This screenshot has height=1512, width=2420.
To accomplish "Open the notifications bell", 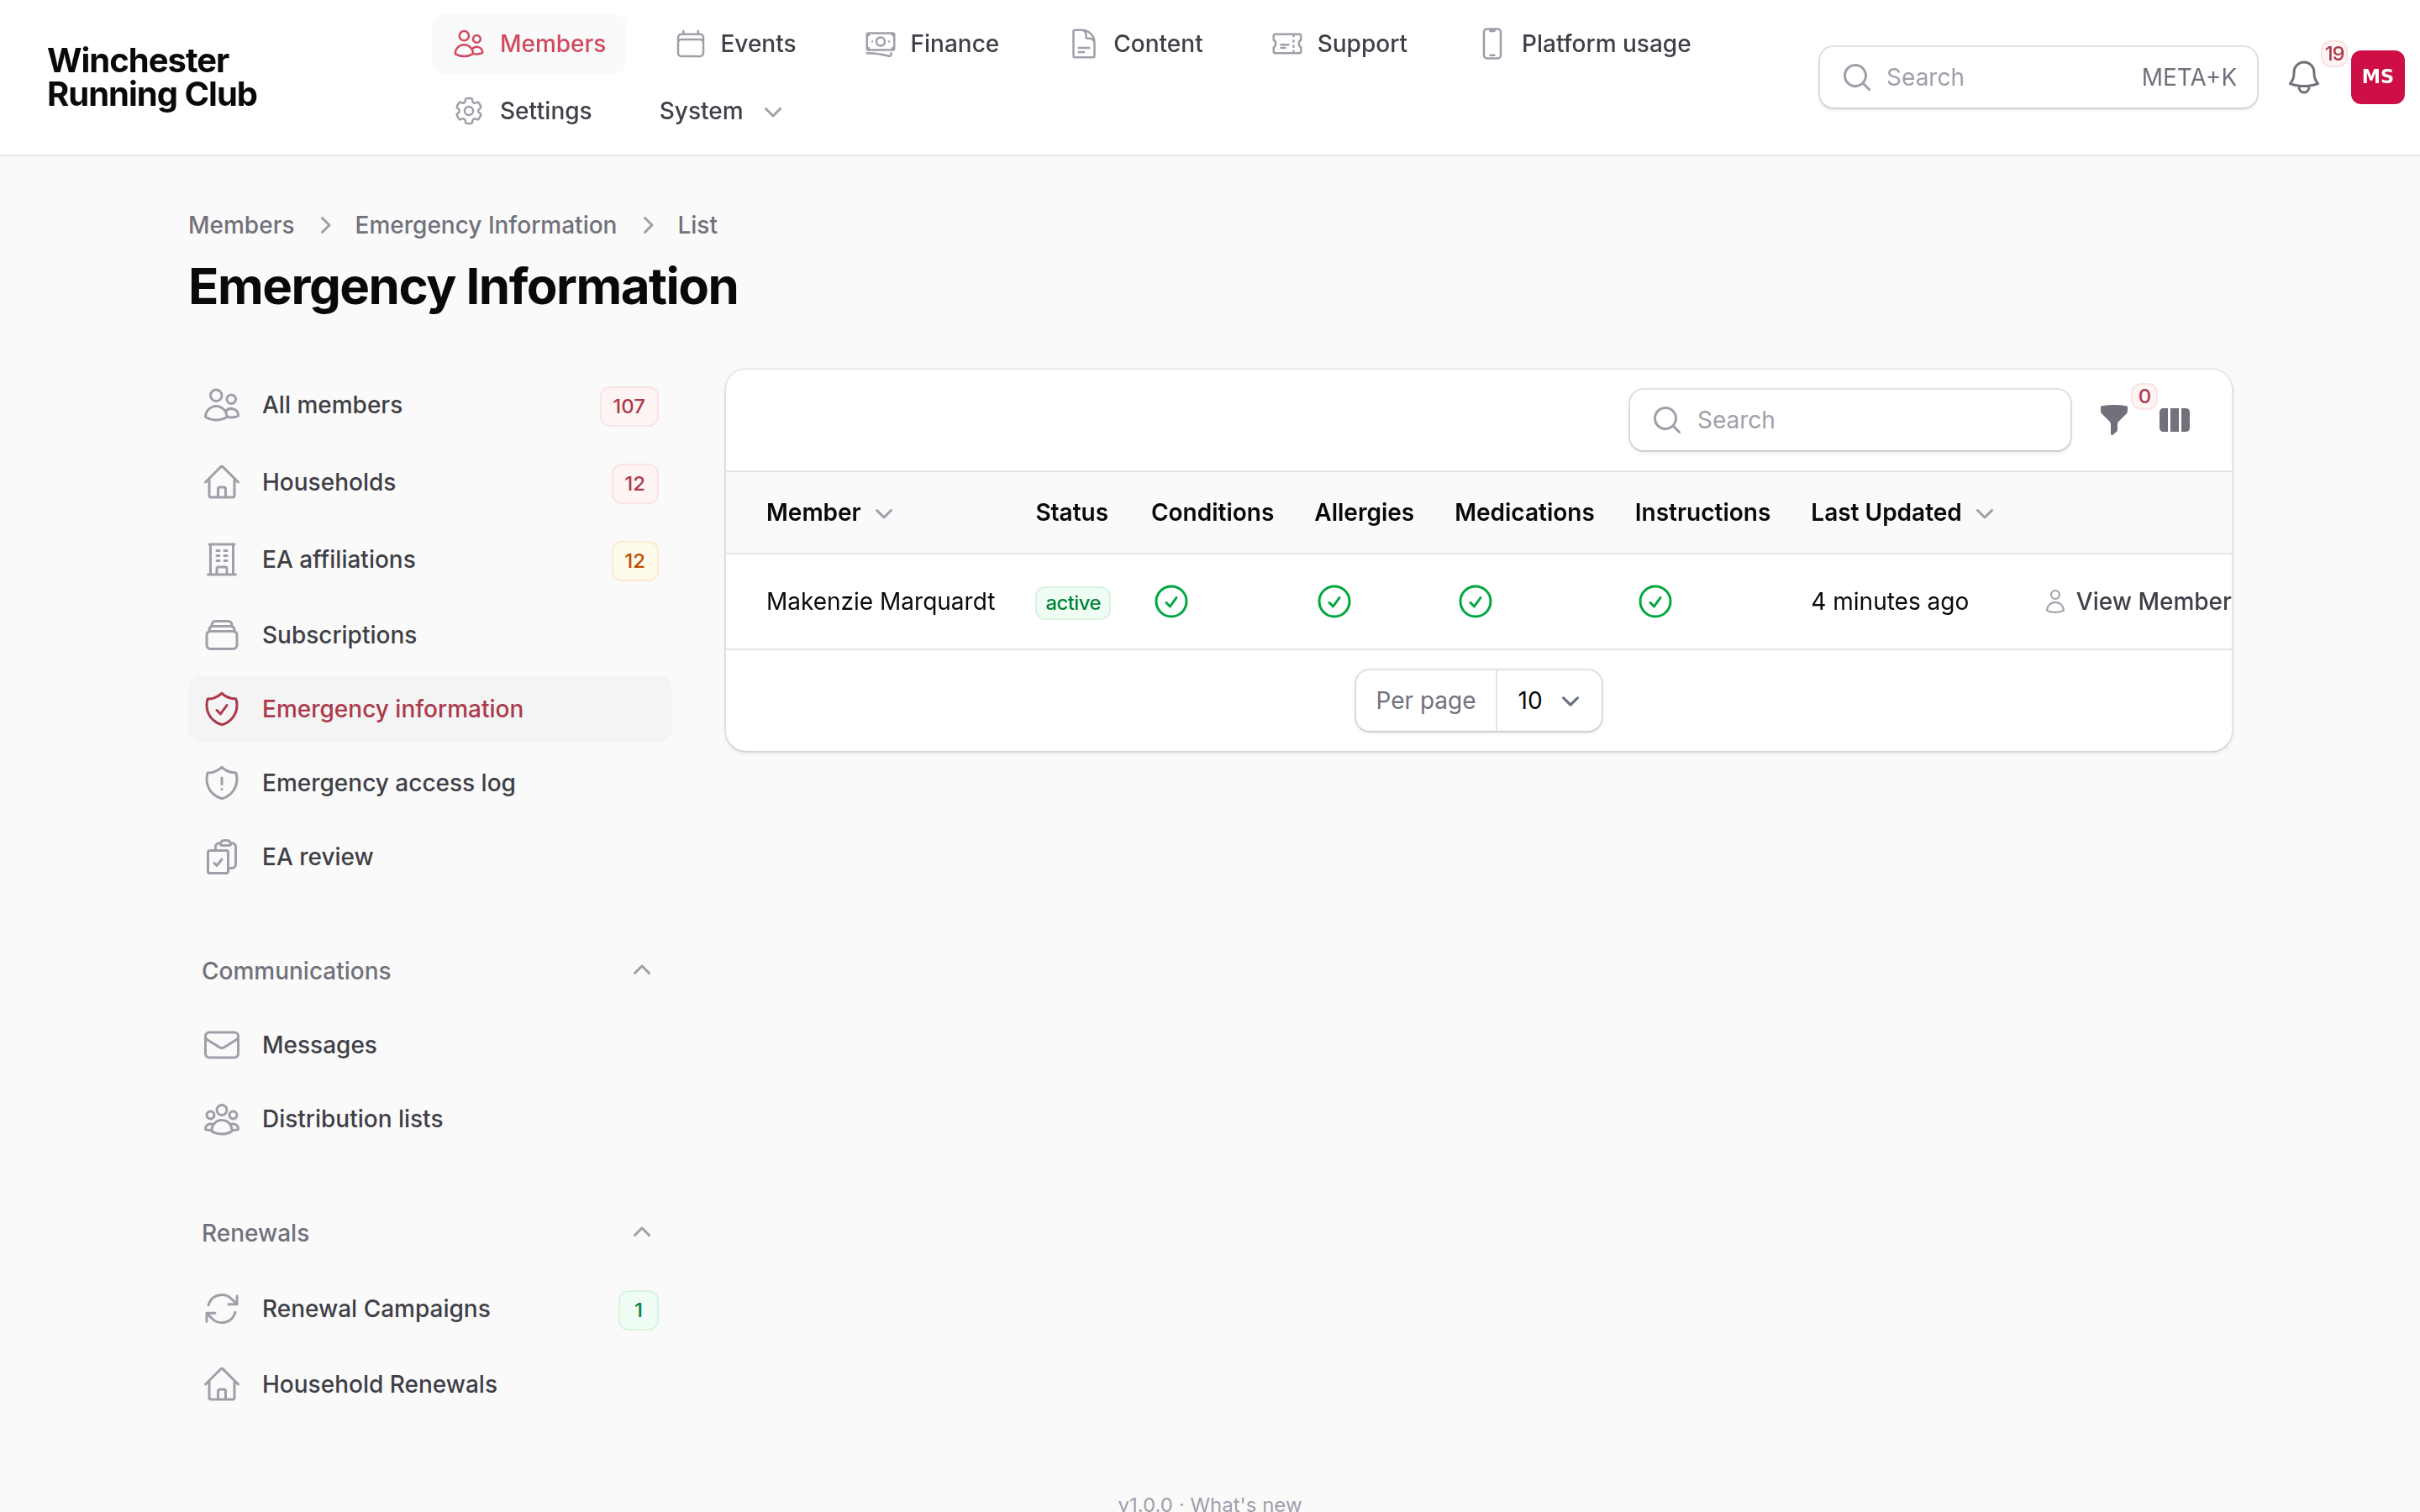I will click(x=2303, y=77).
